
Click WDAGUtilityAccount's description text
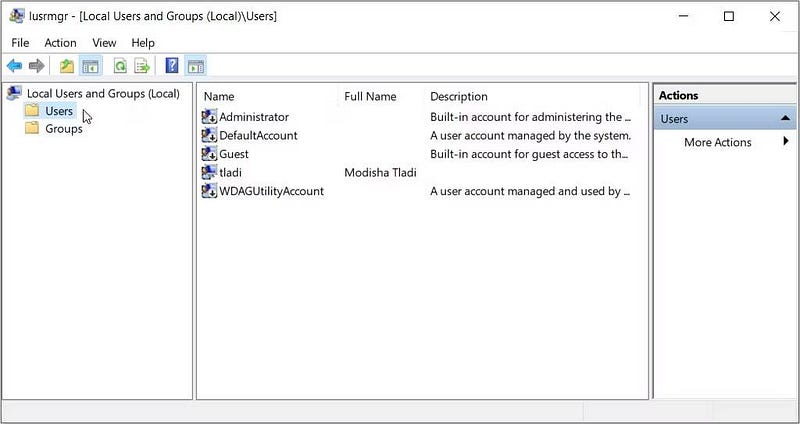530,191
